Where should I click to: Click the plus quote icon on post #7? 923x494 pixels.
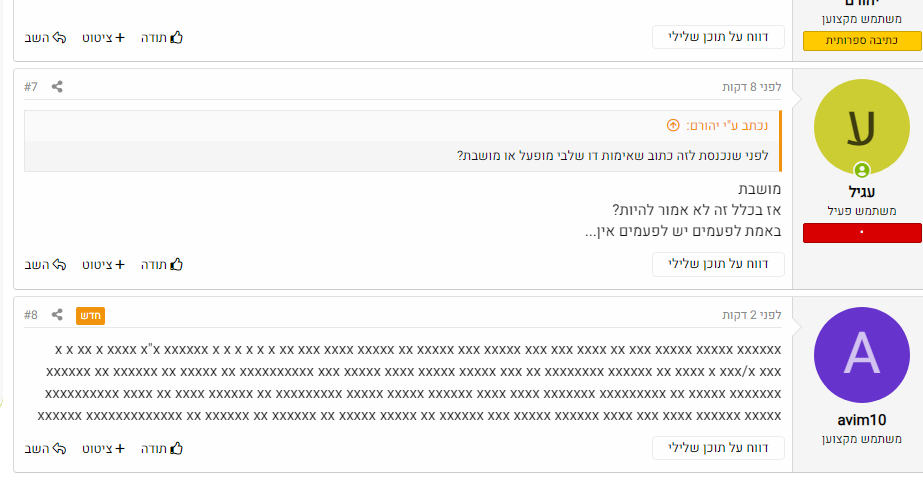[120, 265]
